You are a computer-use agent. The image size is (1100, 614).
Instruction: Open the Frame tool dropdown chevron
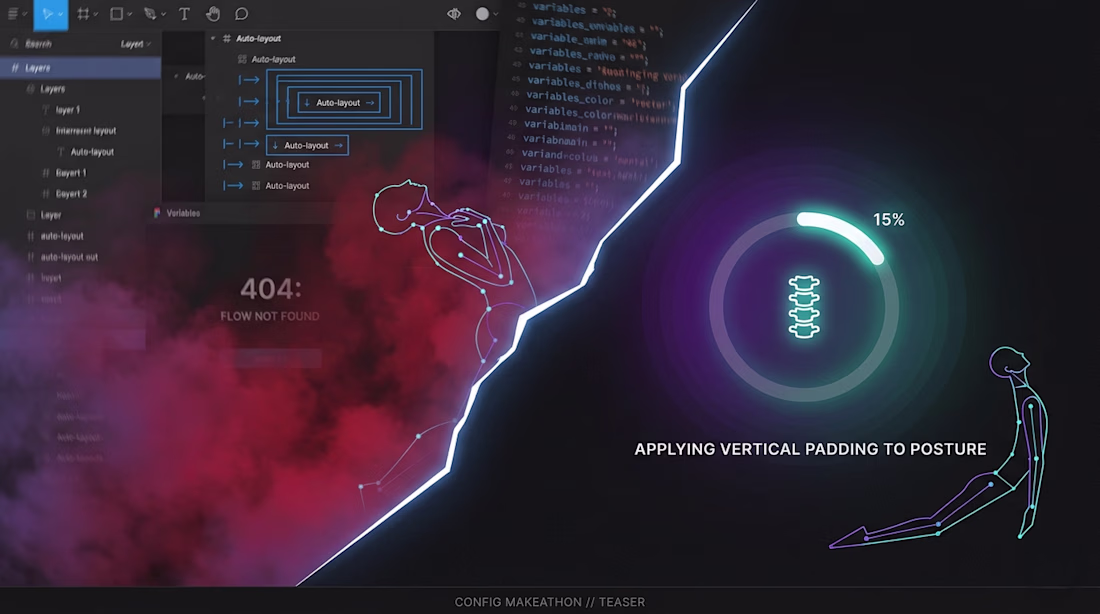point(95,14)
